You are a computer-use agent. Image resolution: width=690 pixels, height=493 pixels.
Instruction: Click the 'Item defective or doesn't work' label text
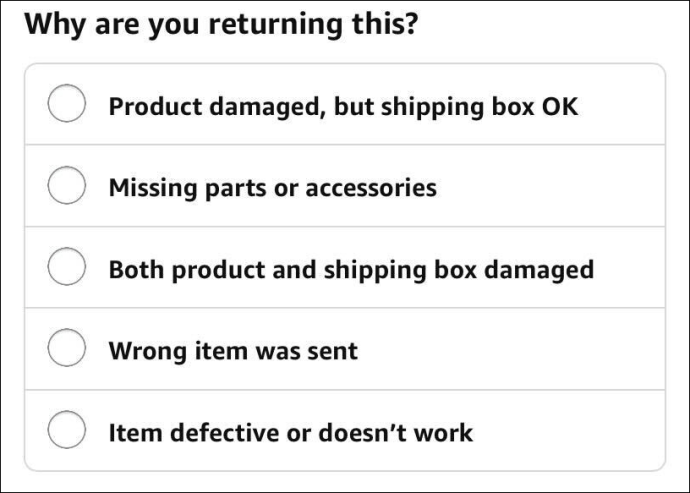(290, 433)
